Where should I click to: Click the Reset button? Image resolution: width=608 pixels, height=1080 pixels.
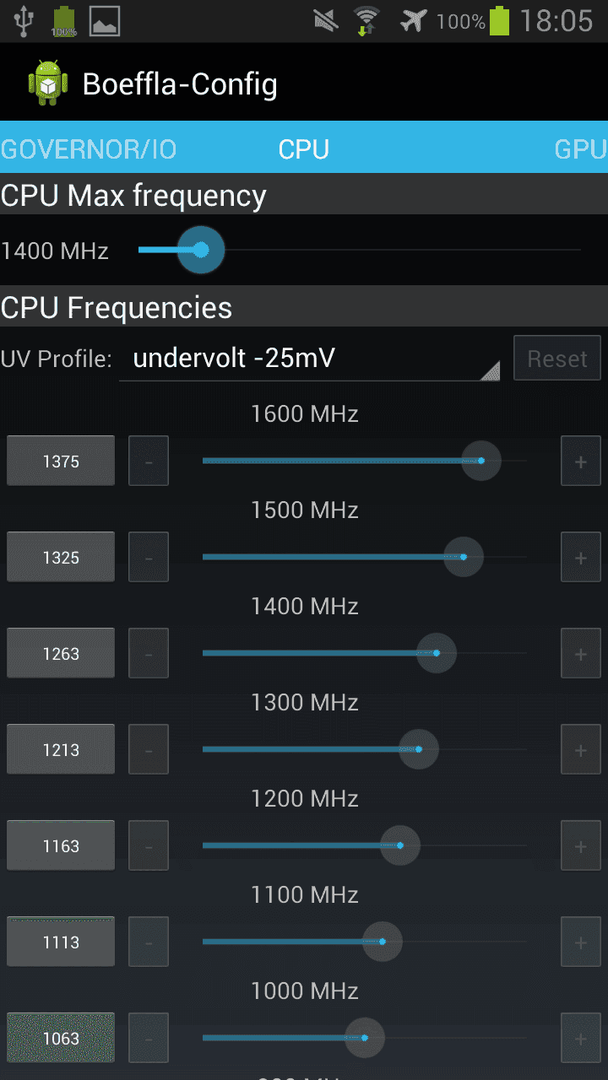(557, 358)
